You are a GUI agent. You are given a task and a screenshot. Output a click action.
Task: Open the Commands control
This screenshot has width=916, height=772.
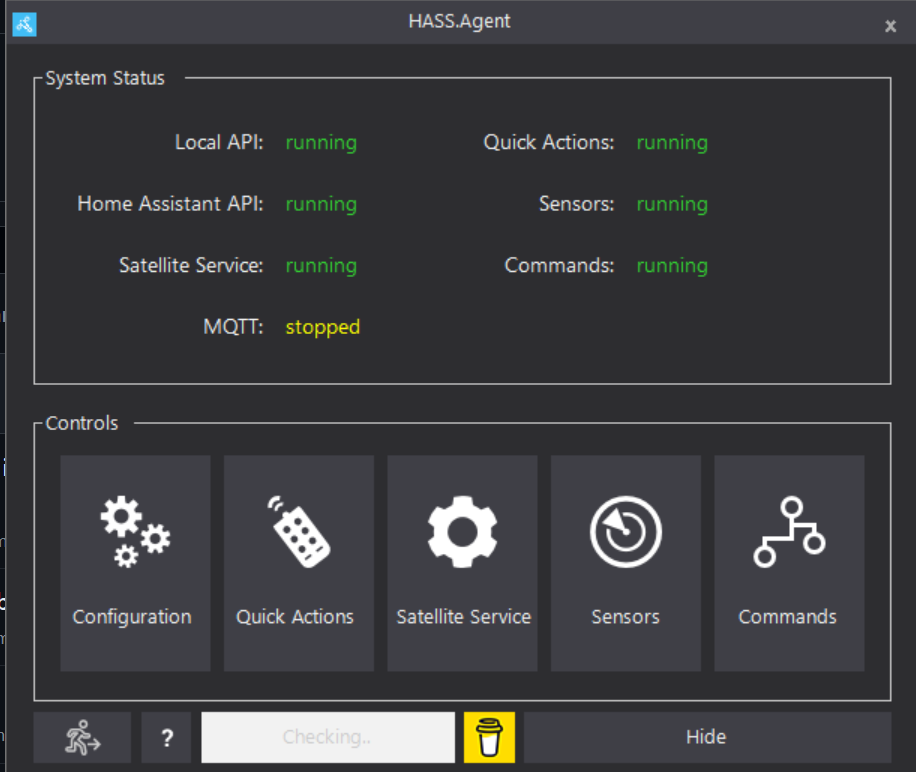789,563
